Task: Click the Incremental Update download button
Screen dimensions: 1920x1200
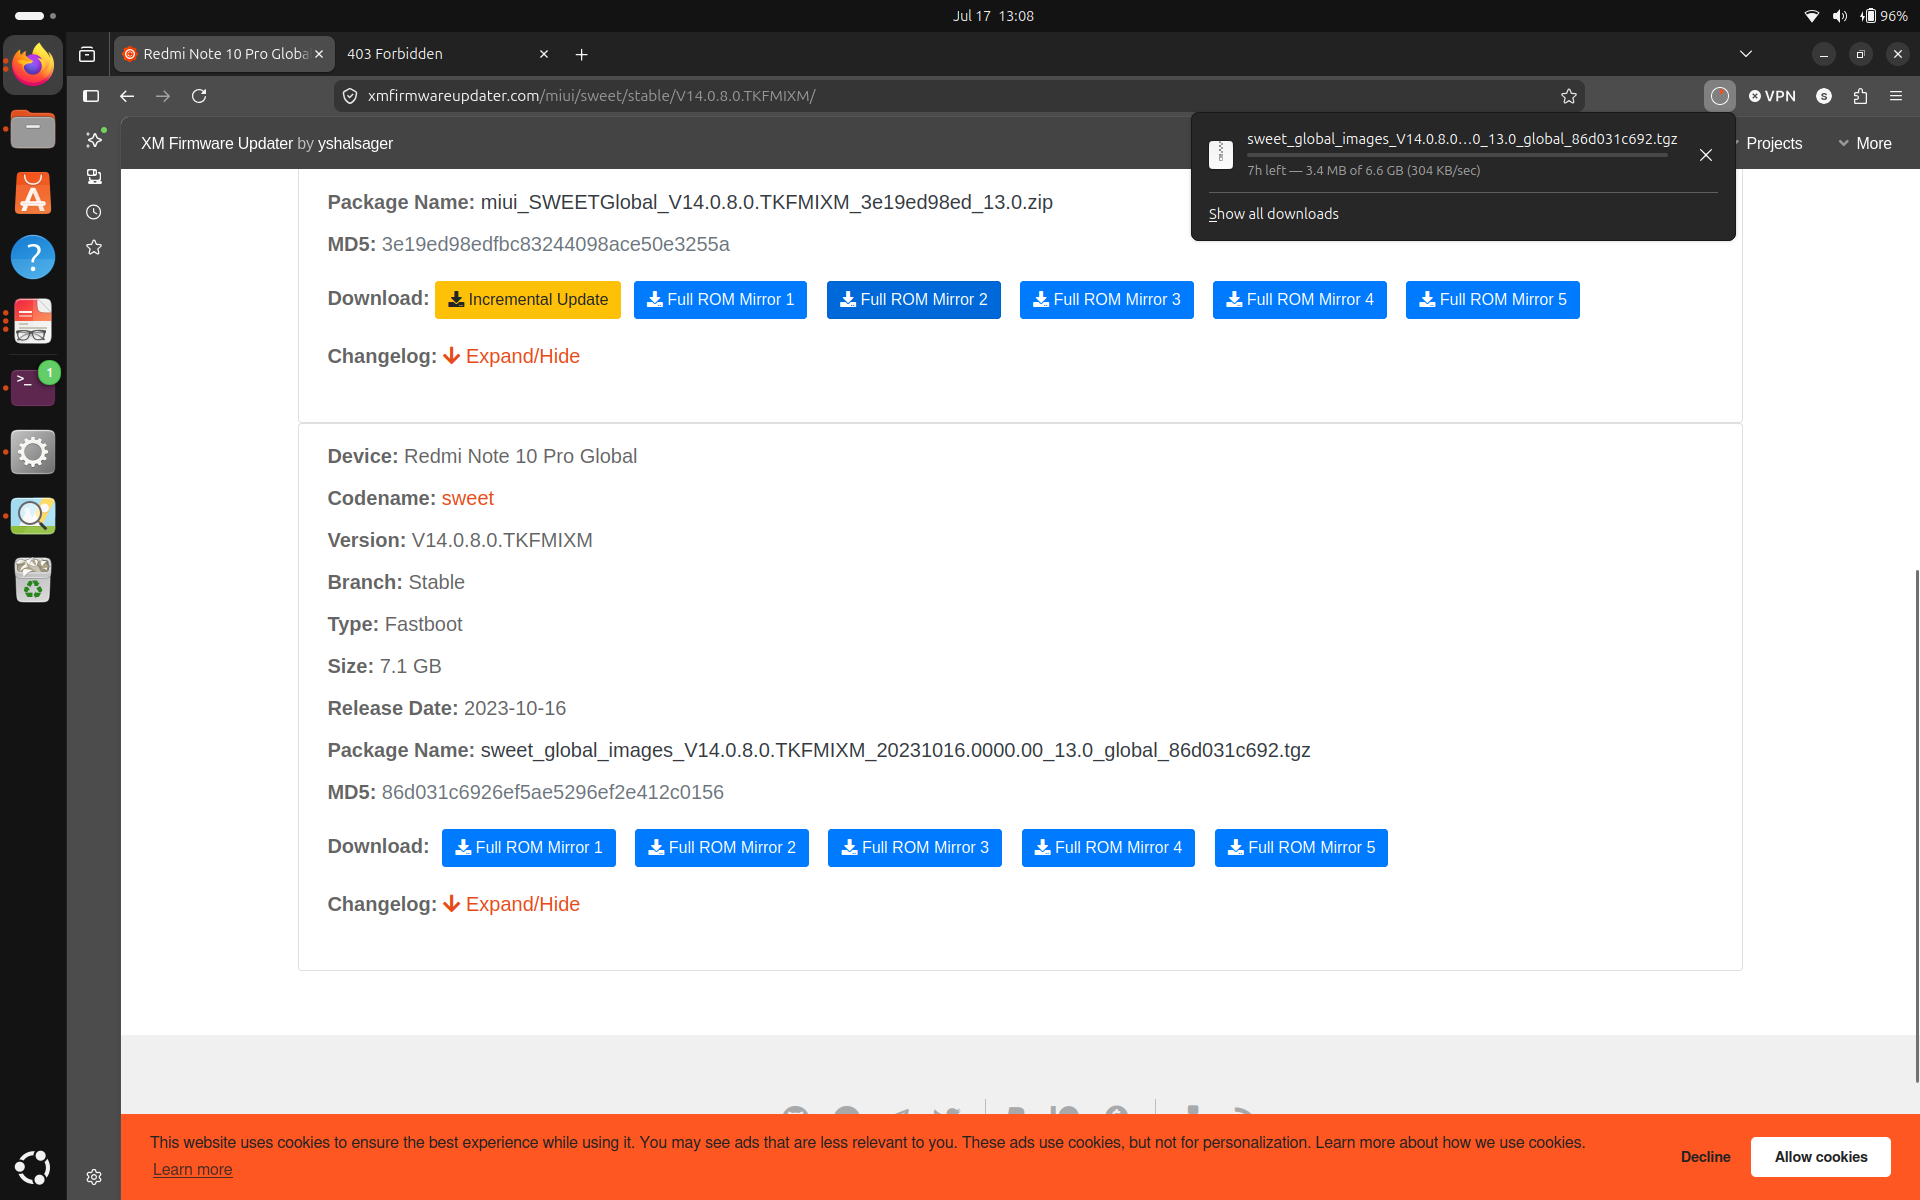Action: [528, 300]
